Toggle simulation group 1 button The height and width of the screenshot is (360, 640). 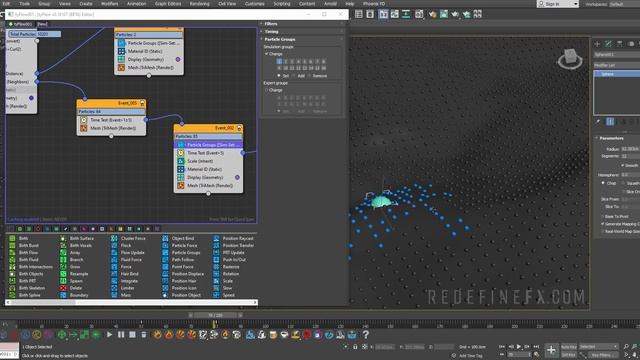tap(279, 62)
